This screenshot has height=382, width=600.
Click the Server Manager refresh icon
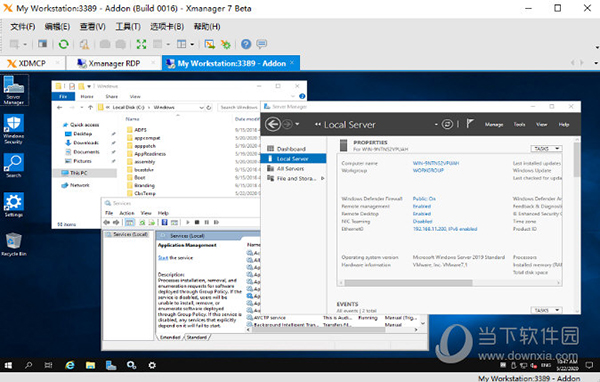tap(447, 124)
